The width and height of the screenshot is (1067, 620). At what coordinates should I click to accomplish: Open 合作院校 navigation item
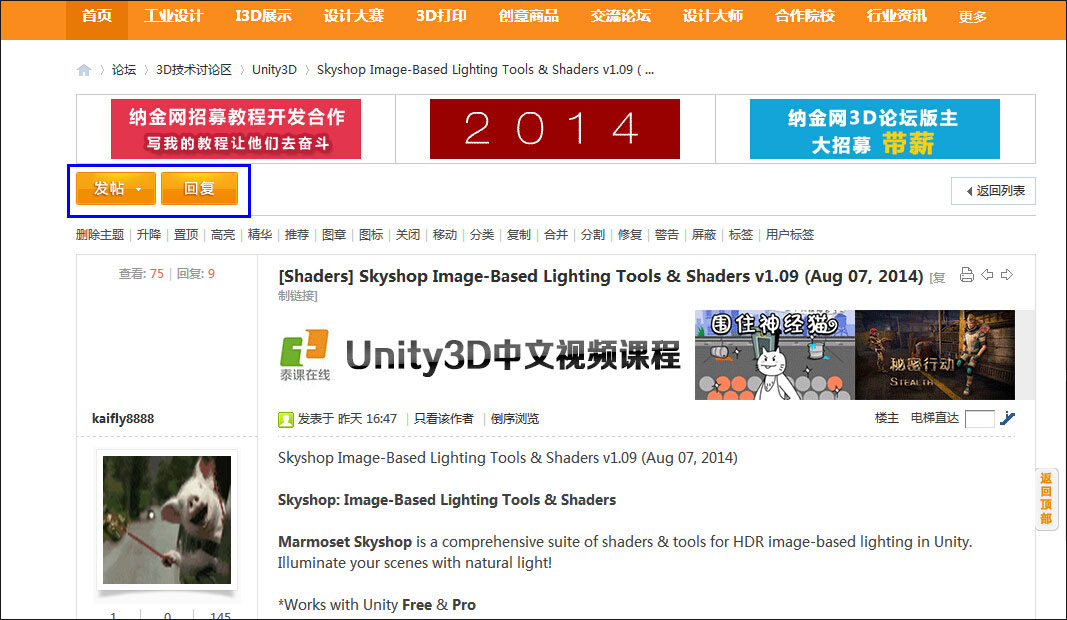tap(804, 16)
